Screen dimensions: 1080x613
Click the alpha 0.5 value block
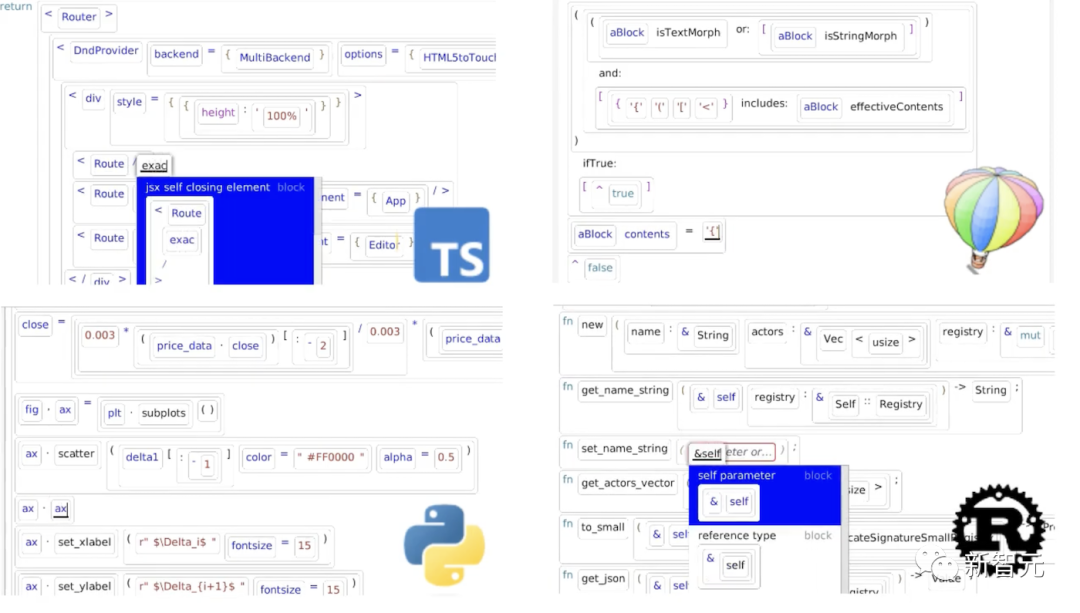pos(446,457)
